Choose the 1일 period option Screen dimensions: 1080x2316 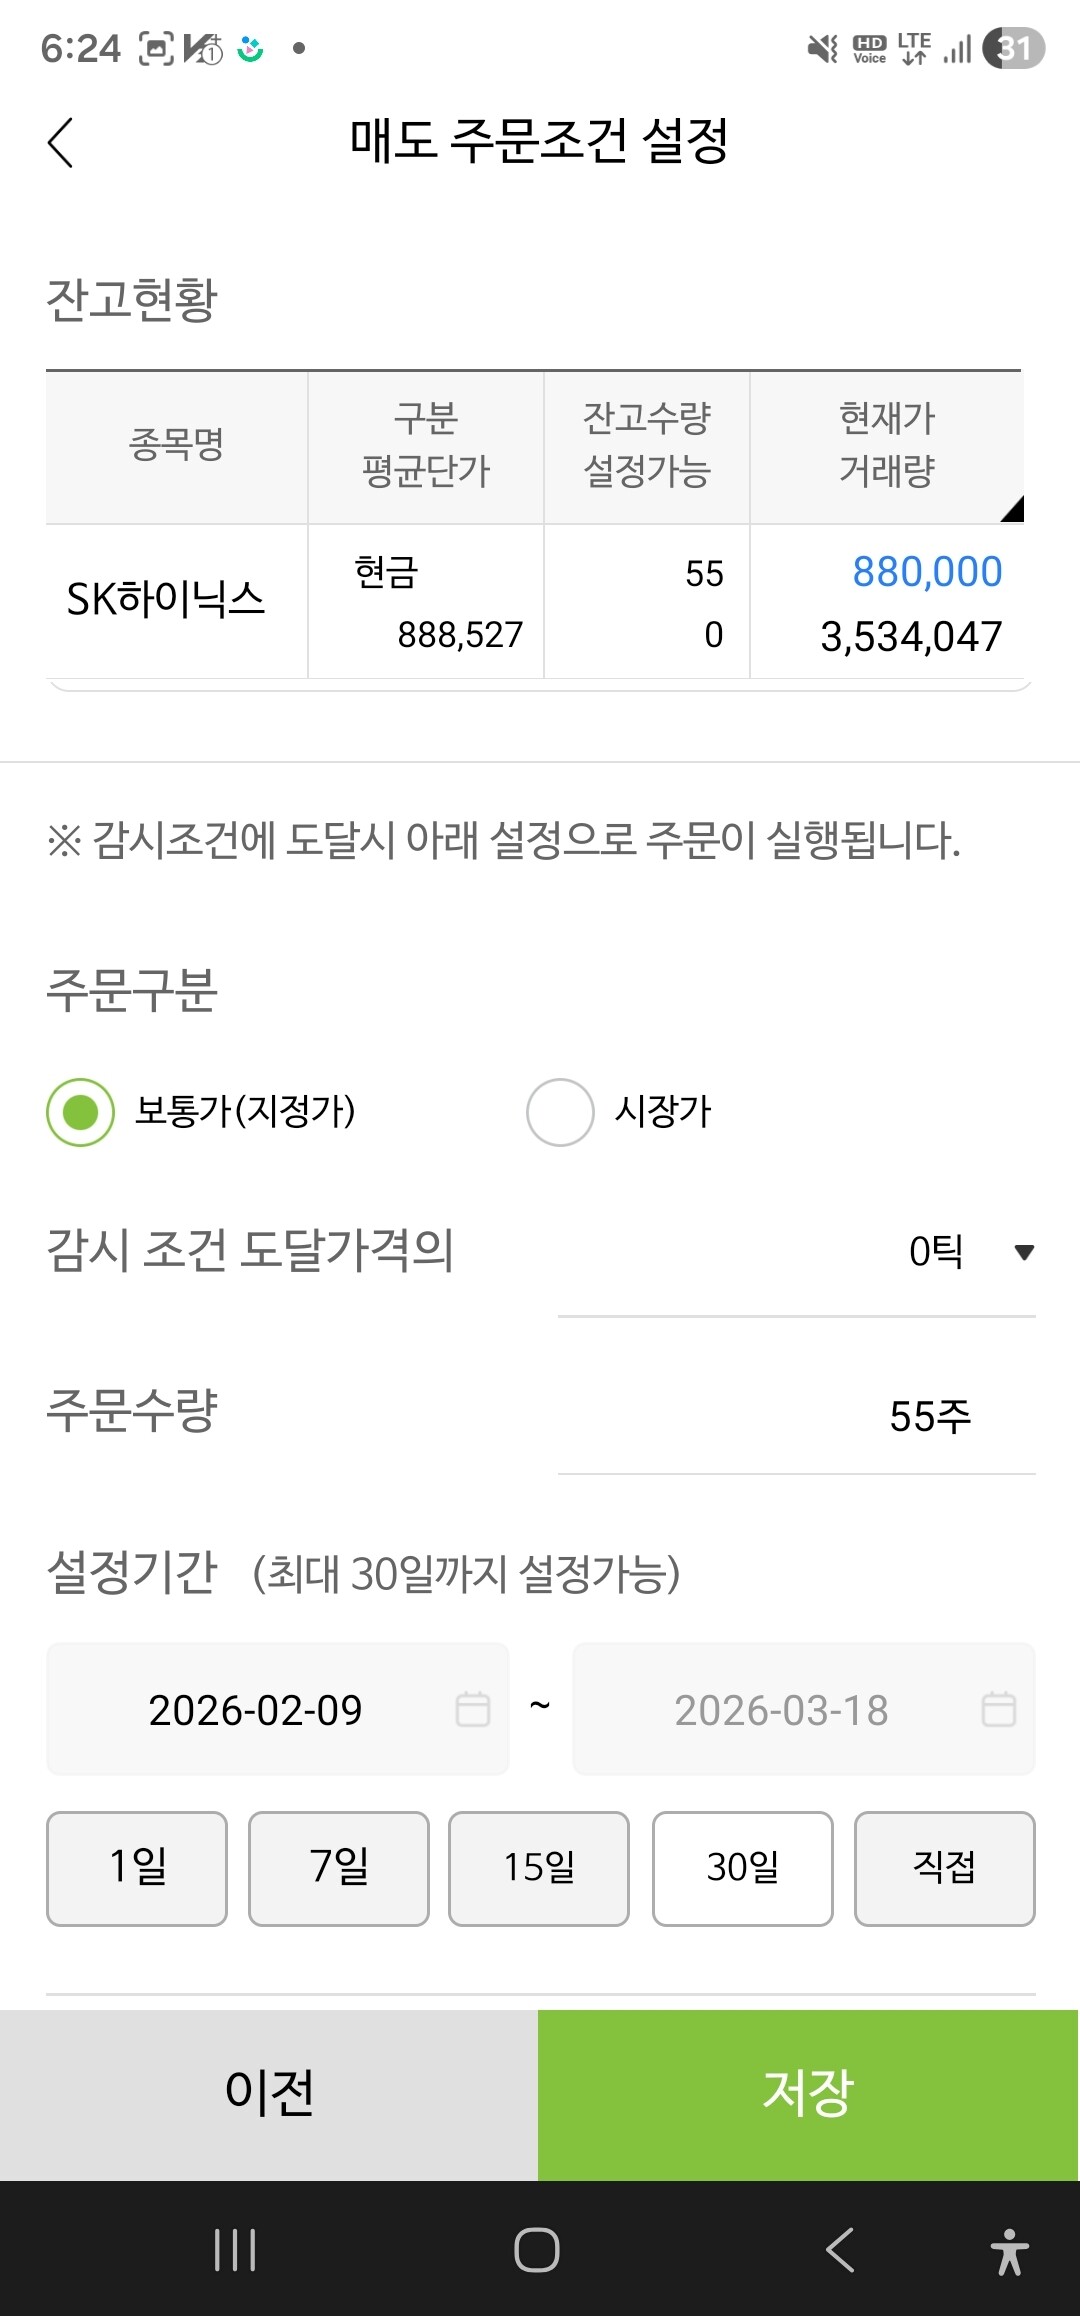pyautogui.click(x=137, y=1868)
